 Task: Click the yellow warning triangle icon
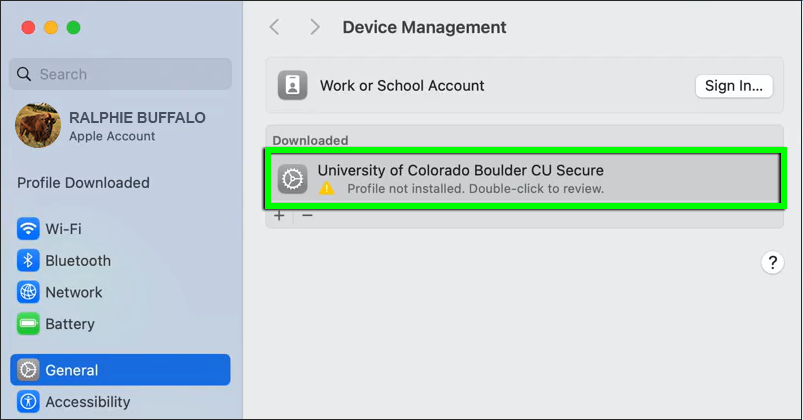click(x=327, y=188)
